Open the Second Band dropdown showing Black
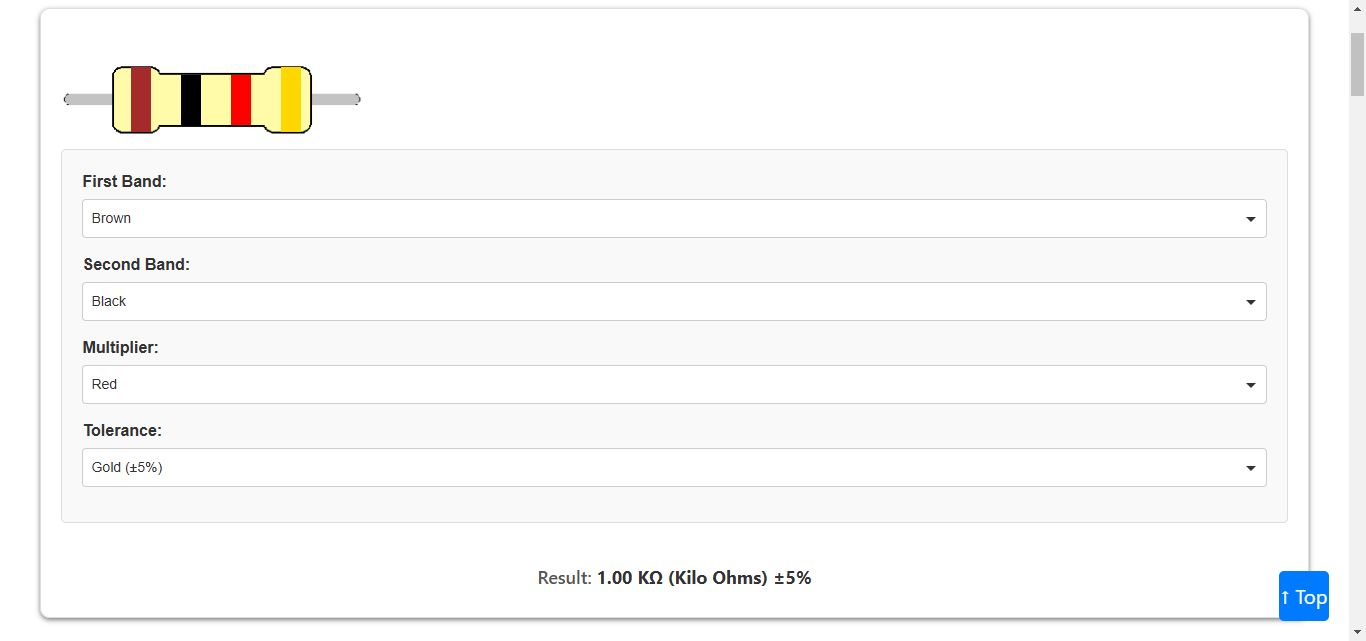 (x=673, y=301)
